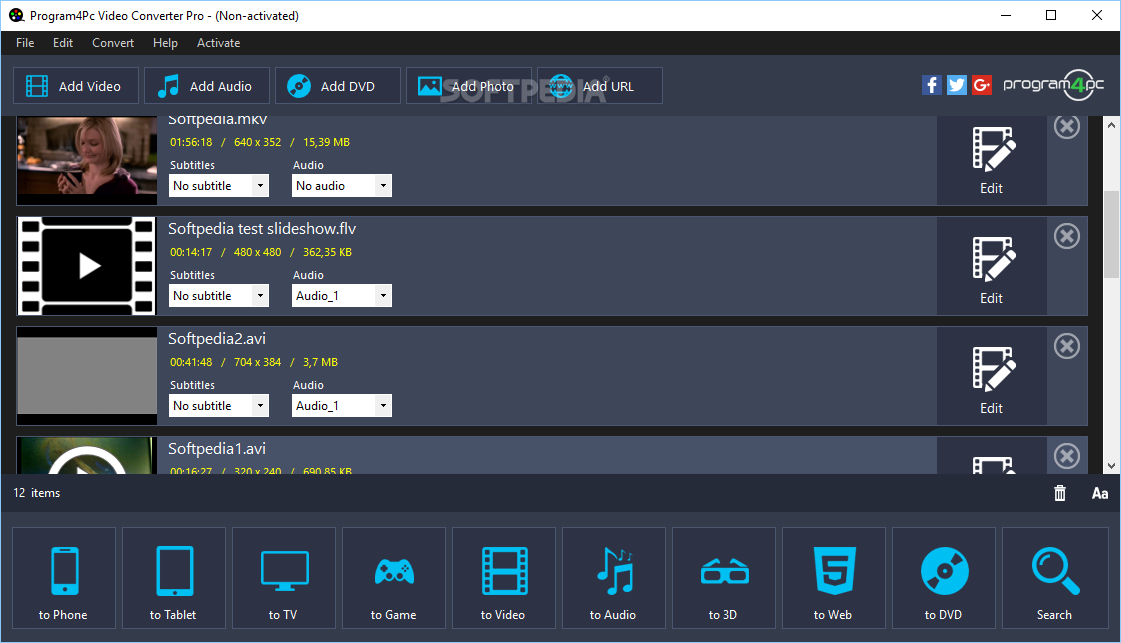Expand Subtitles dropdown for Softpedia test slideshow.flv

(x=219, y=296)
